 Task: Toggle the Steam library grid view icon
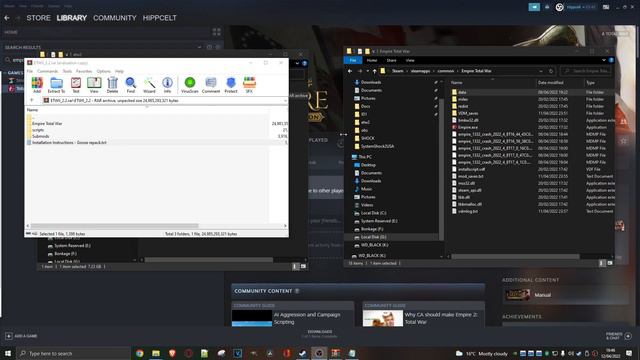[x=216, y=32]
